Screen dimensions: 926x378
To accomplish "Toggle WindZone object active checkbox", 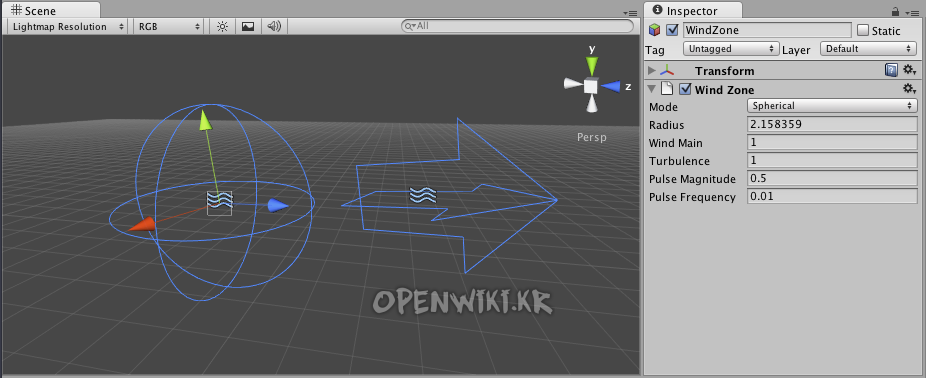I will tap(672, 30).
